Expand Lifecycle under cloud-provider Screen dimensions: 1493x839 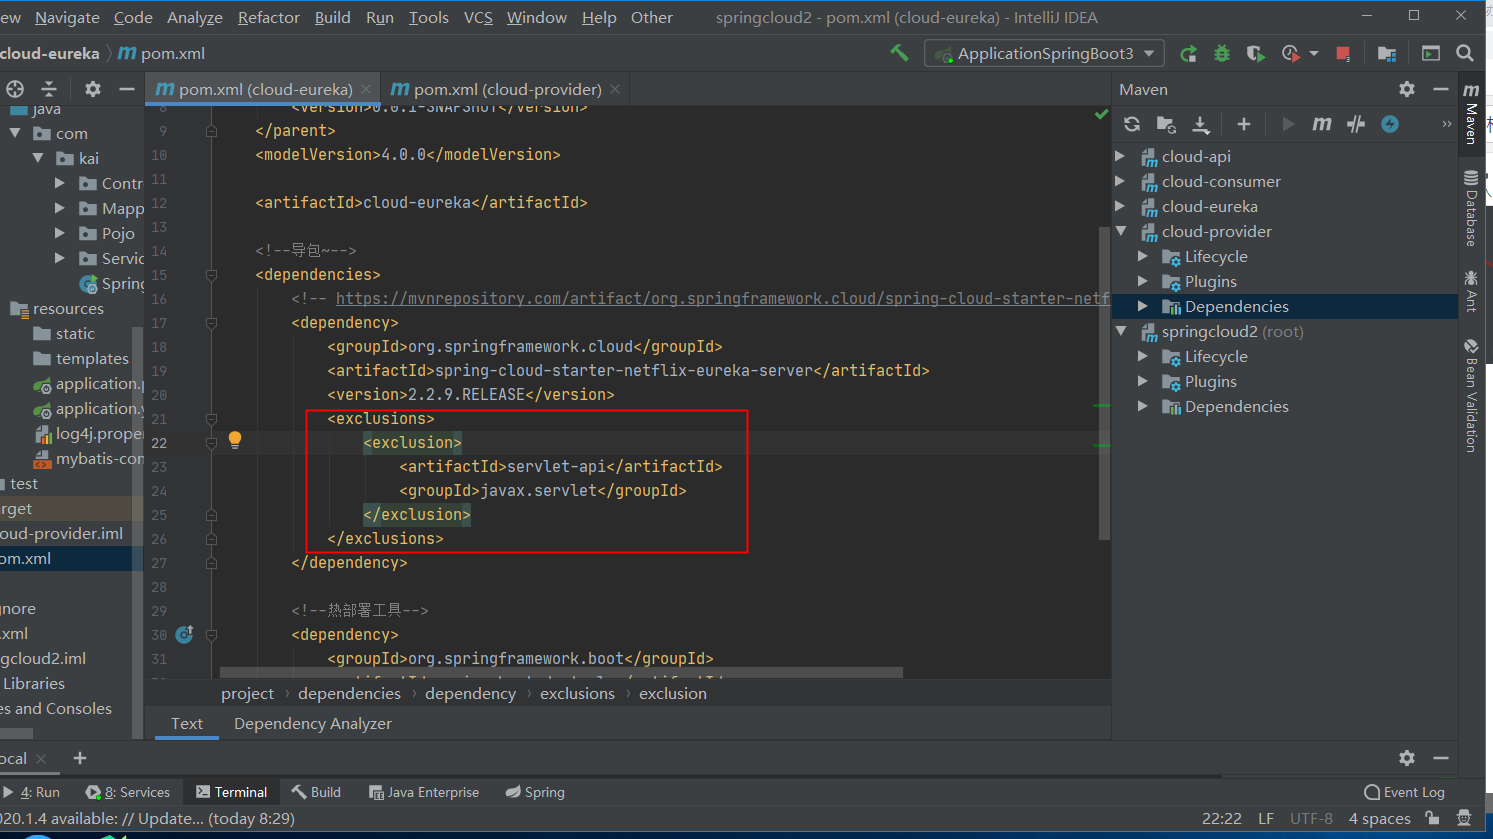(1143, 256)
